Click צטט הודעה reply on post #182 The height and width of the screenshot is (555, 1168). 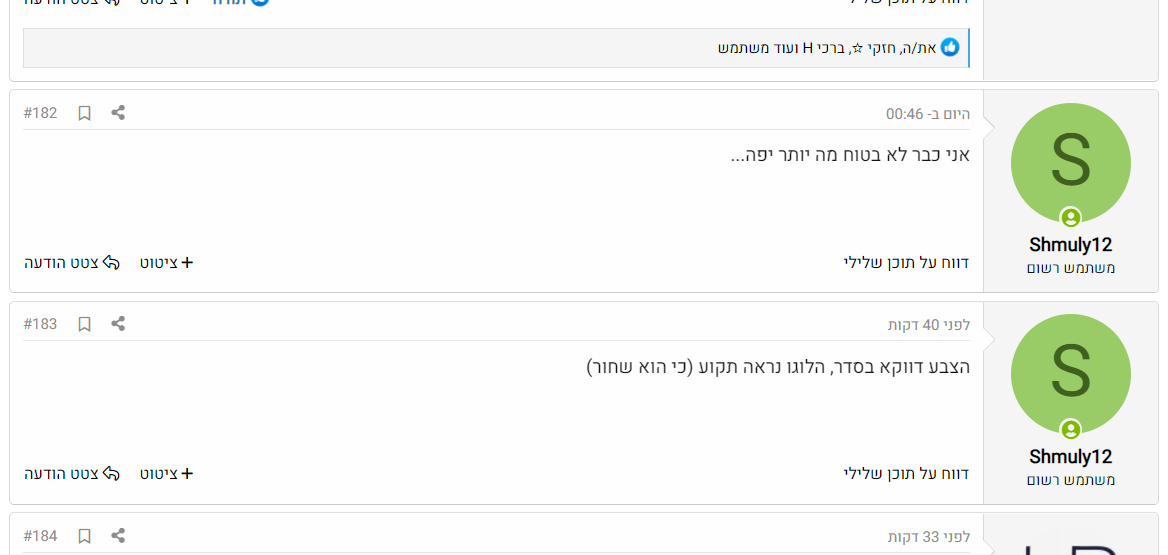[72, 263]
